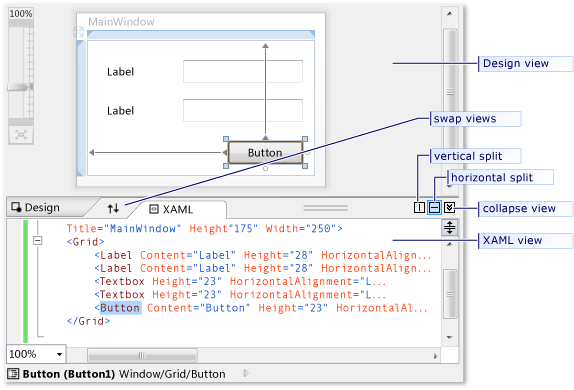Select the Button control on the design surface

[x=265, y=153]
